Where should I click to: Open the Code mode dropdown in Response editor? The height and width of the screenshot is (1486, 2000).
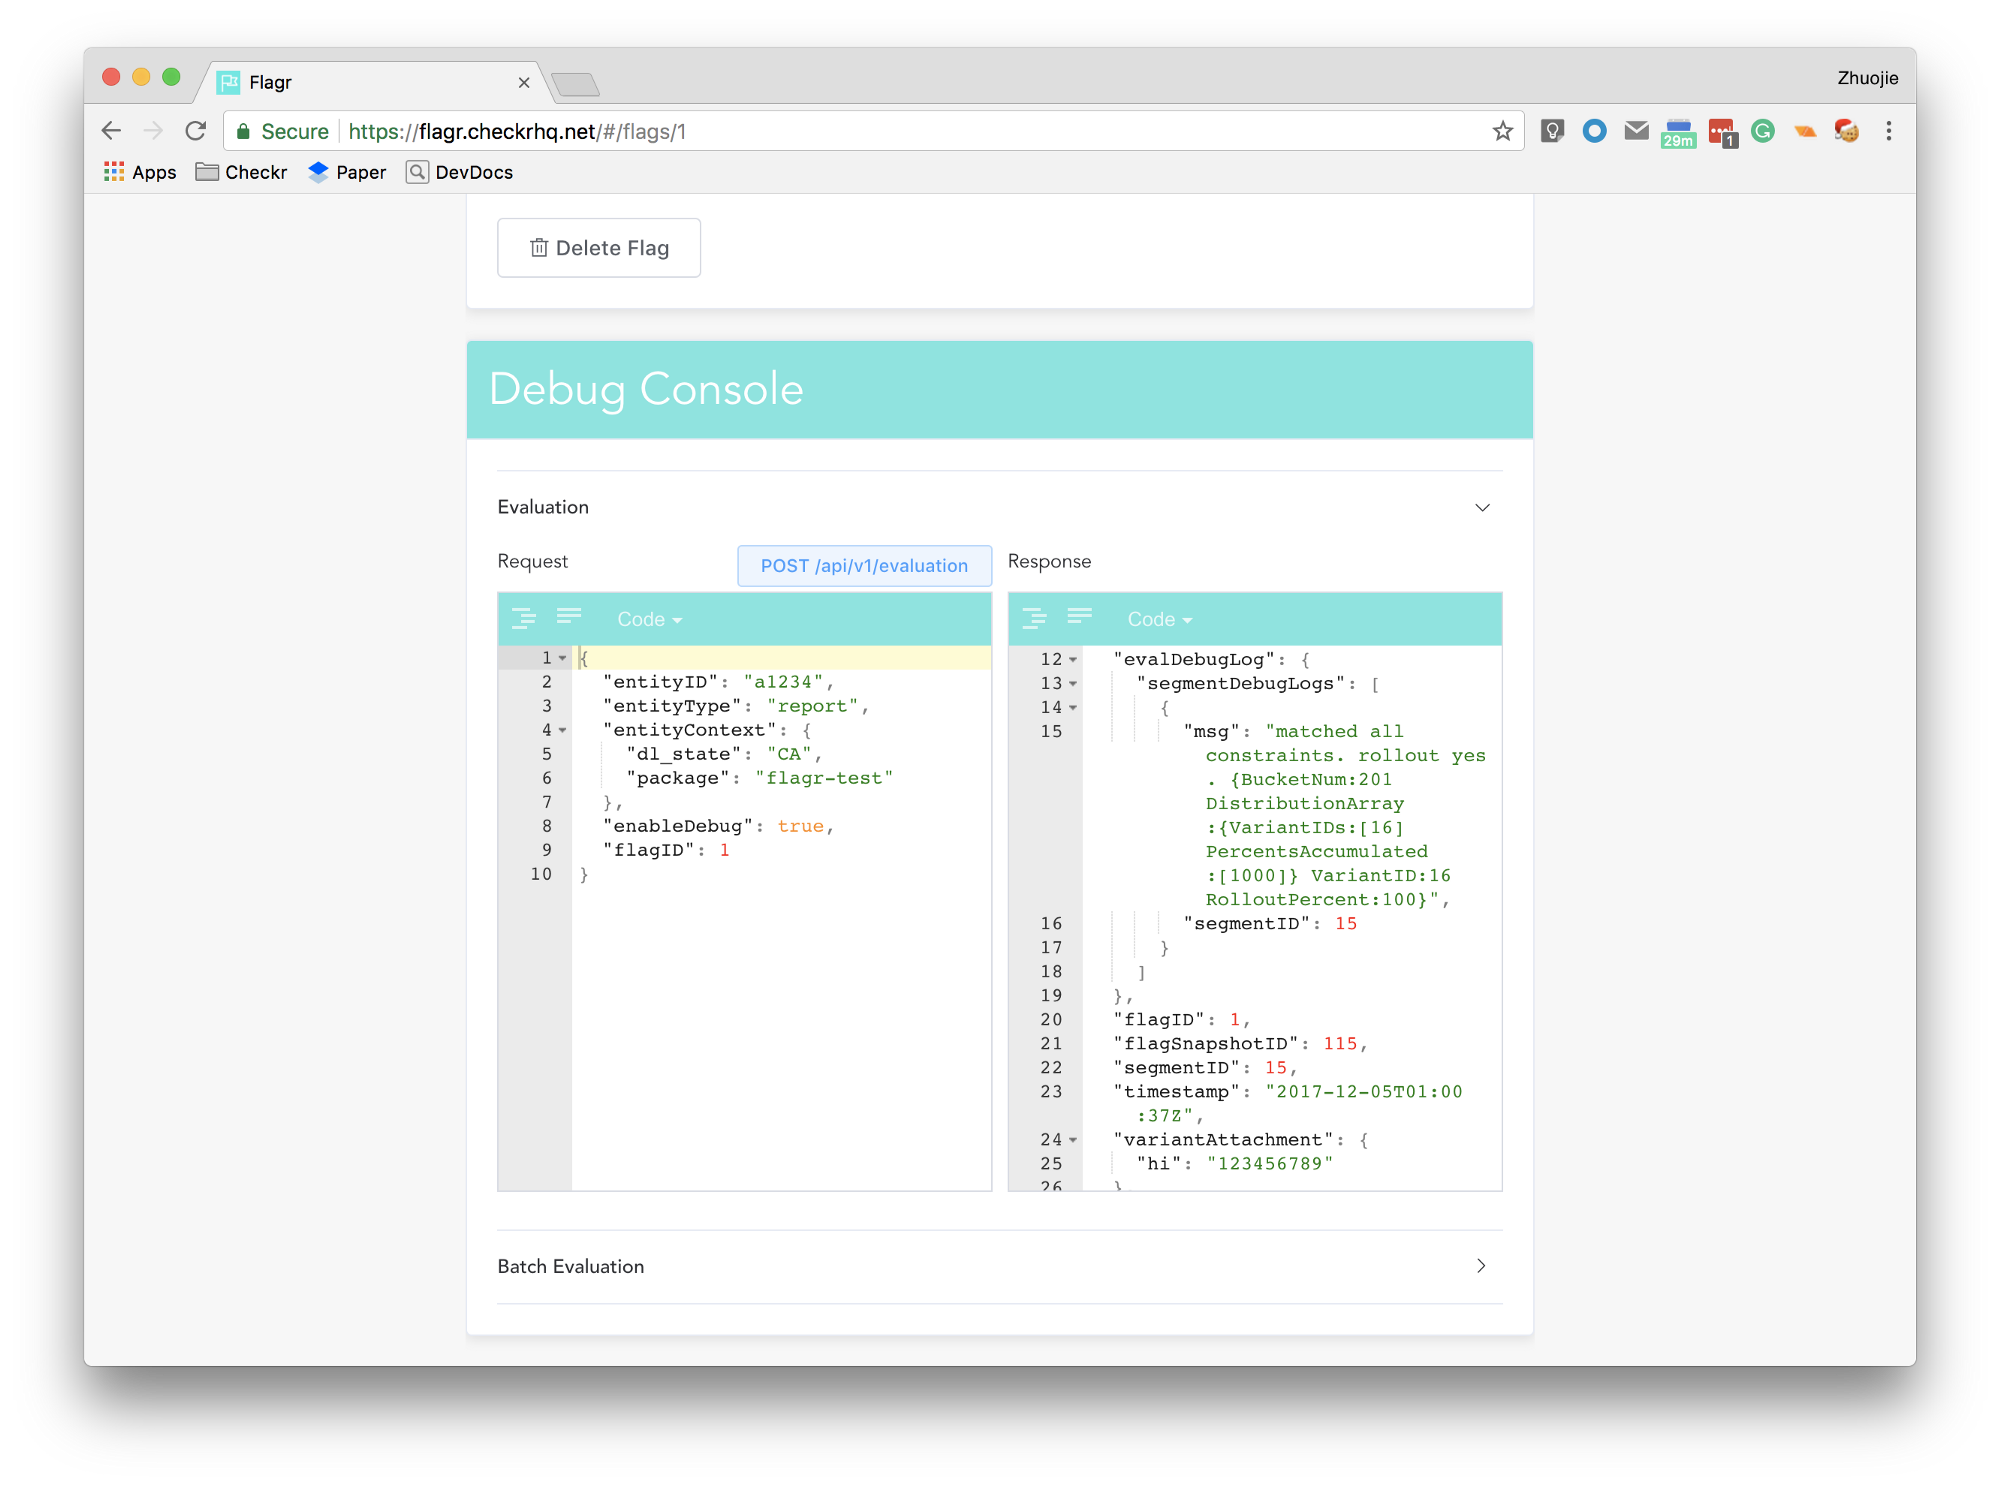(1159, 619)
